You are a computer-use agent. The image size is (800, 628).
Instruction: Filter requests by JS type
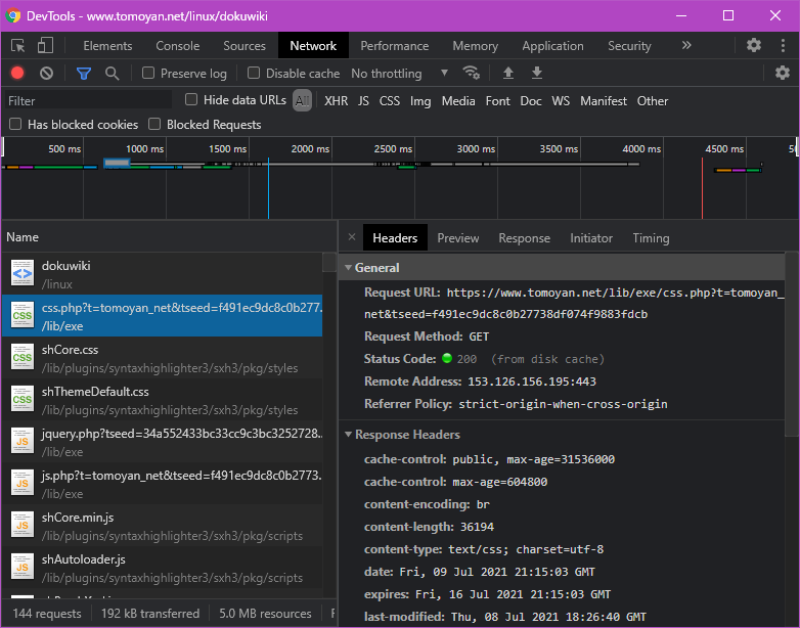363,101
